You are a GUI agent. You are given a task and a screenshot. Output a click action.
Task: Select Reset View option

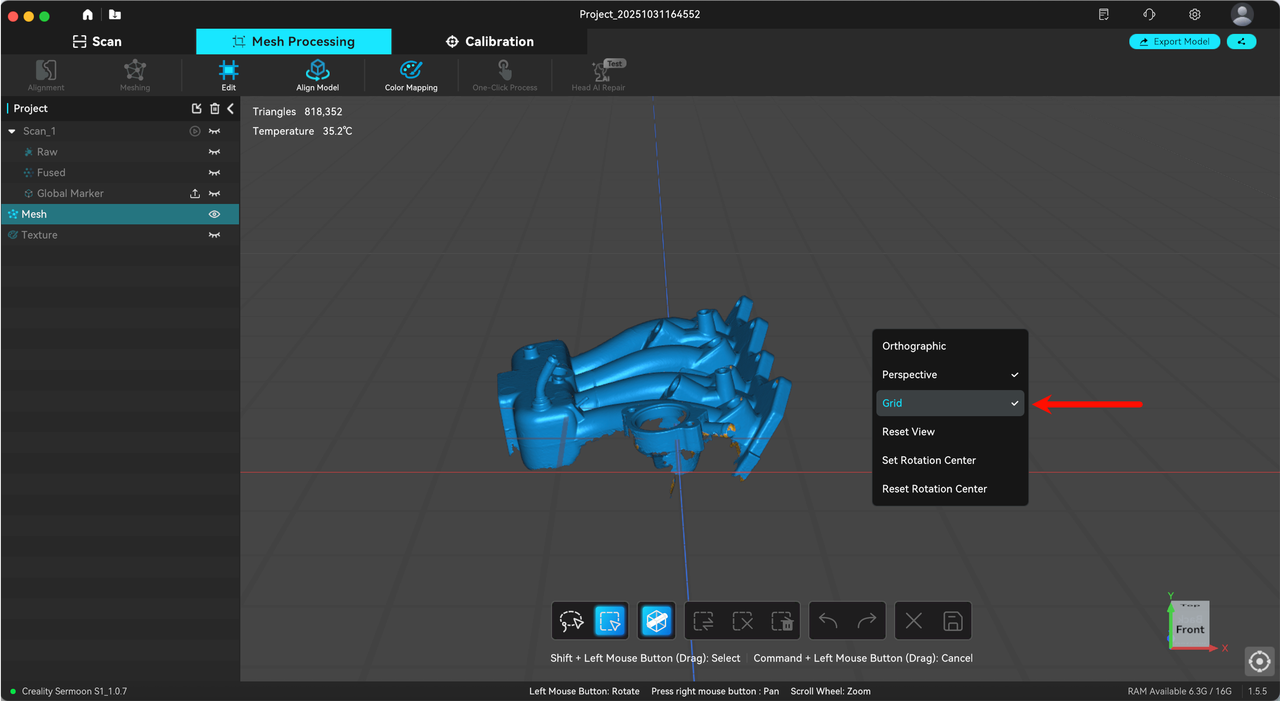[908, 431]
